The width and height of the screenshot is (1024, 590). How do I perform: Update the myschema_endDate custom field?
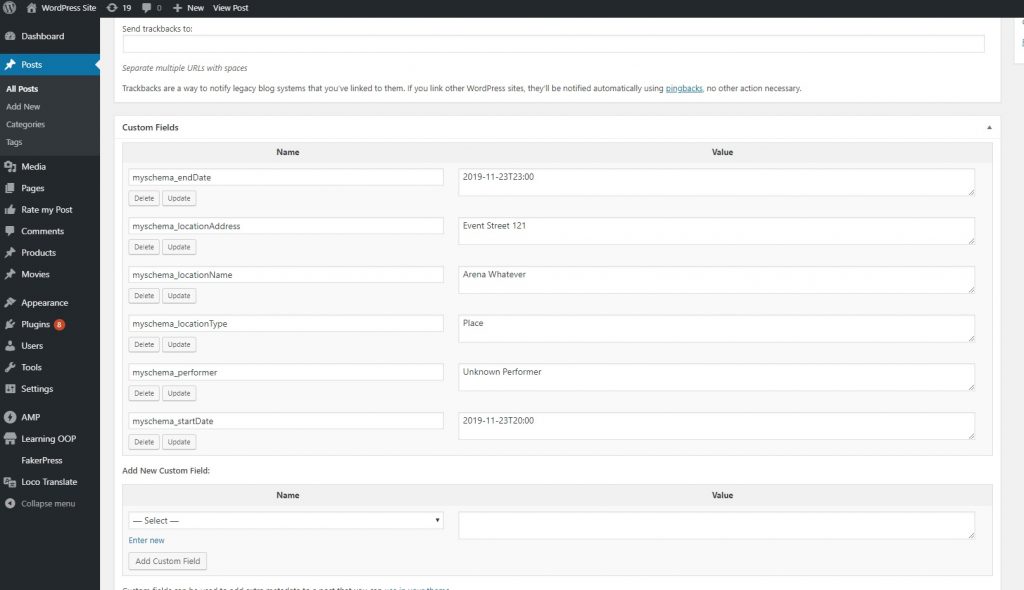[179, 199]
